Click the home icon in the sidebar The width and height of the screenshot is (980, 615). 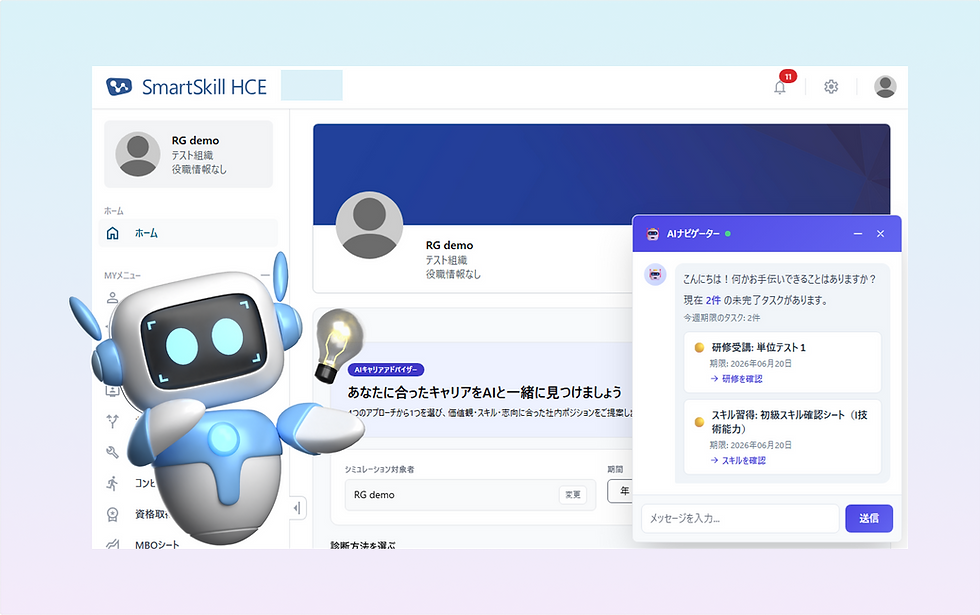tap(112, 233)
